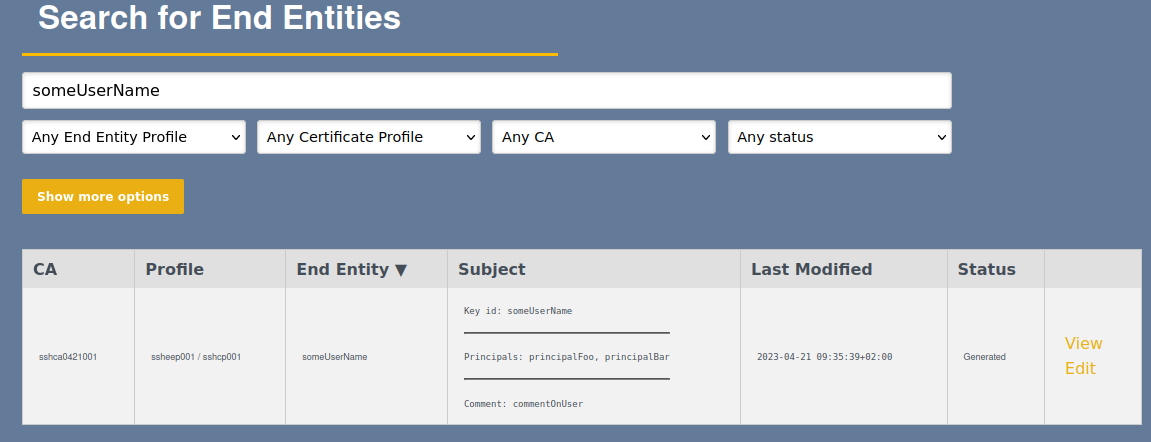Viewport: 1151px width, 442px height.
Task: Click the ssheep001 / sshcp001 profile cell
Action: pyautogui.click(x=196, y=357)
